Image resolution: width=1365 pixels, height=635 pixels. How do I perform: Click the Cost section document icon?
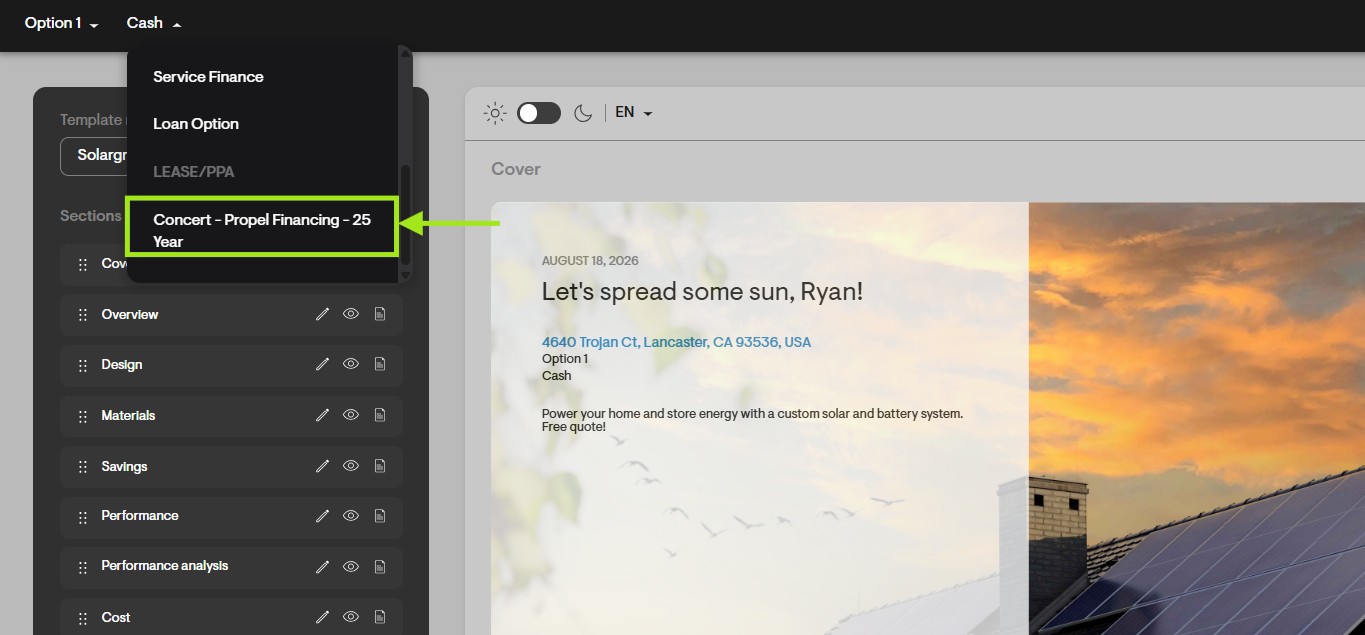[x=380, y=617]
